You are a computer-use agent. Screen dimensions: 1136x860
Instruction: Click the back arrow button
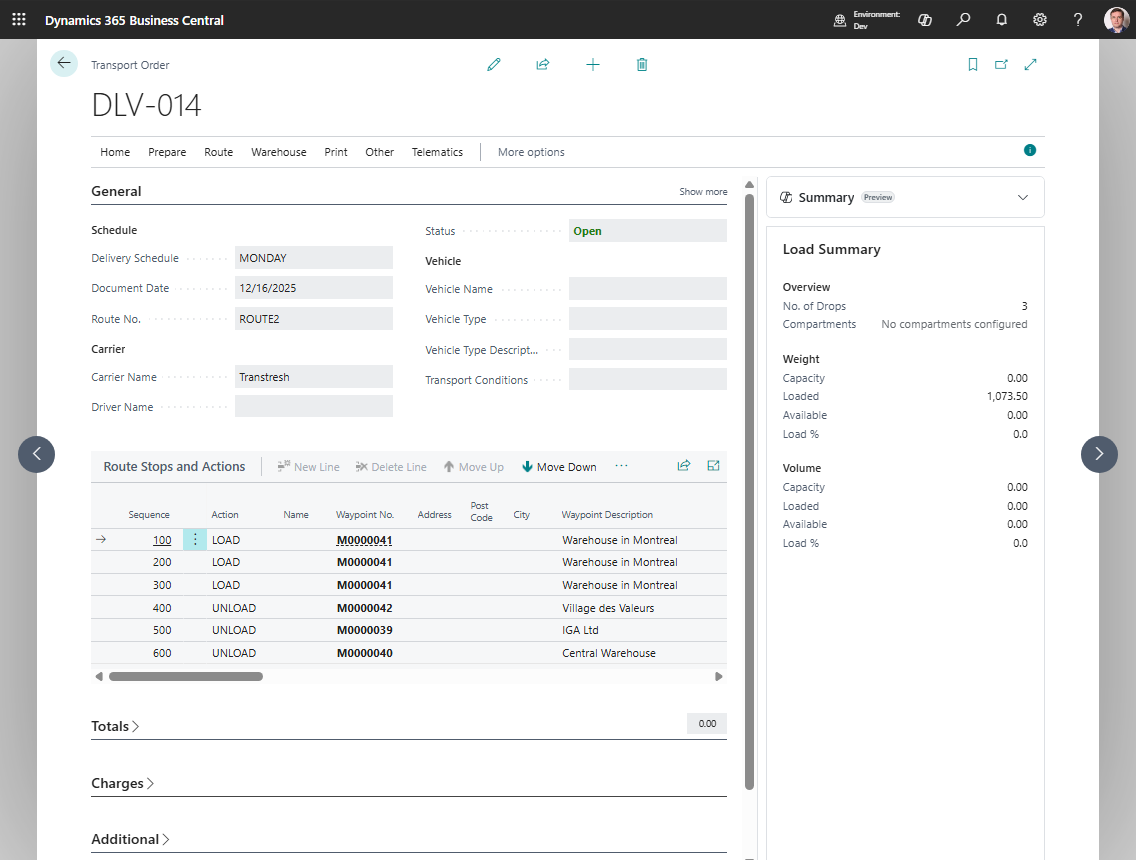click(64, 63)
